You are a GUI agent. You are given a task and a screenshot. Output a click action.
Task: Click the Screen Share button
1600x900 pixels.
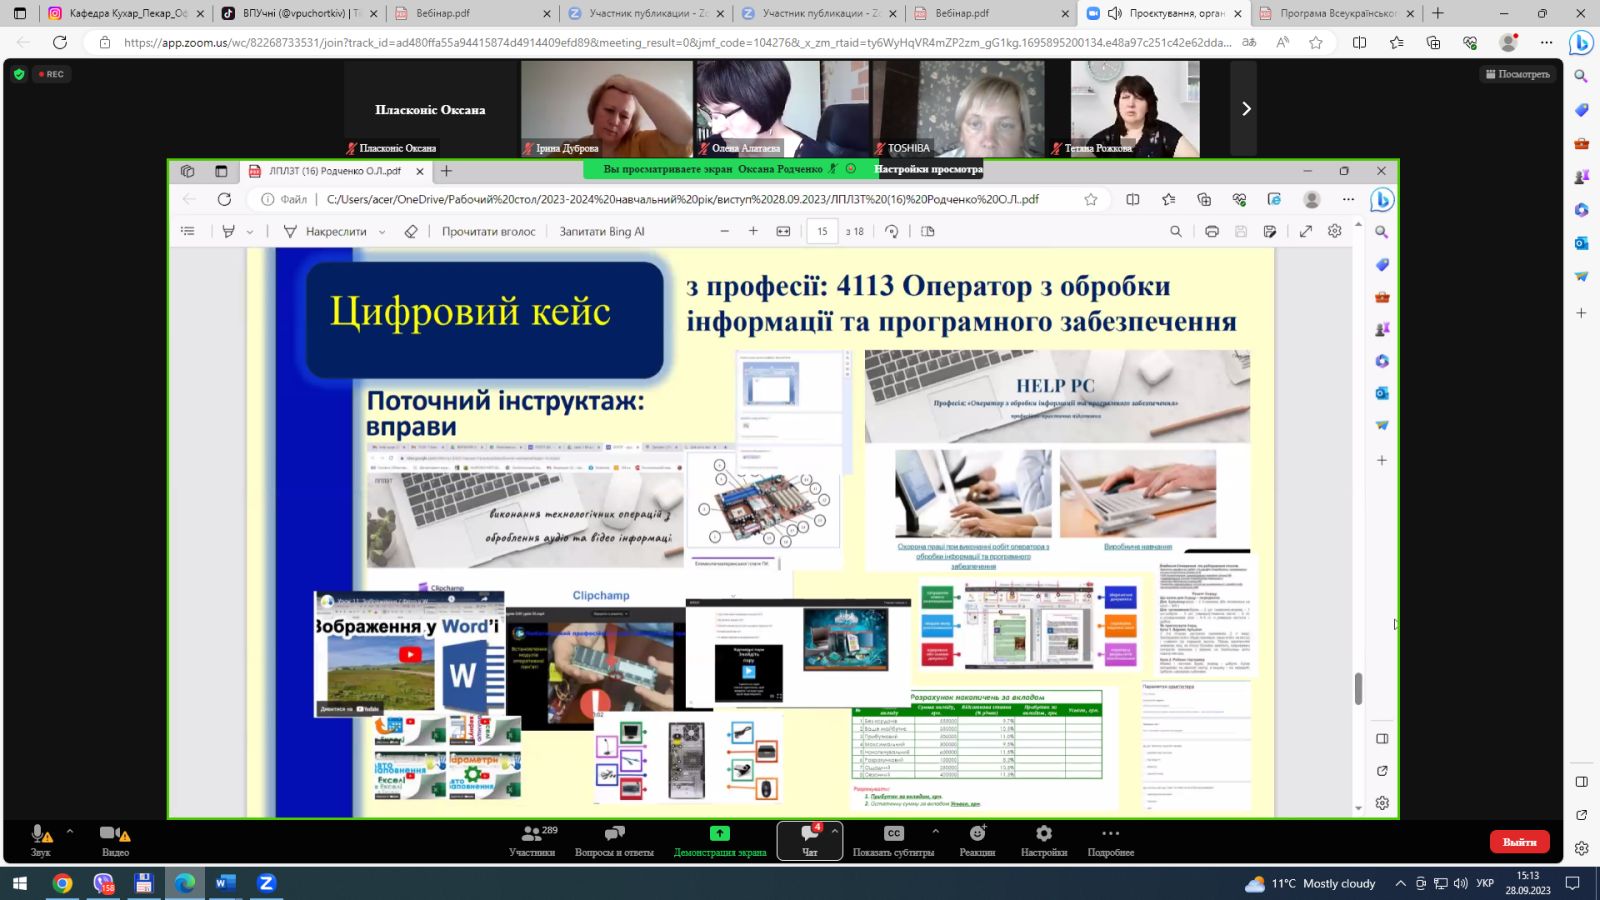click(720, 840)
